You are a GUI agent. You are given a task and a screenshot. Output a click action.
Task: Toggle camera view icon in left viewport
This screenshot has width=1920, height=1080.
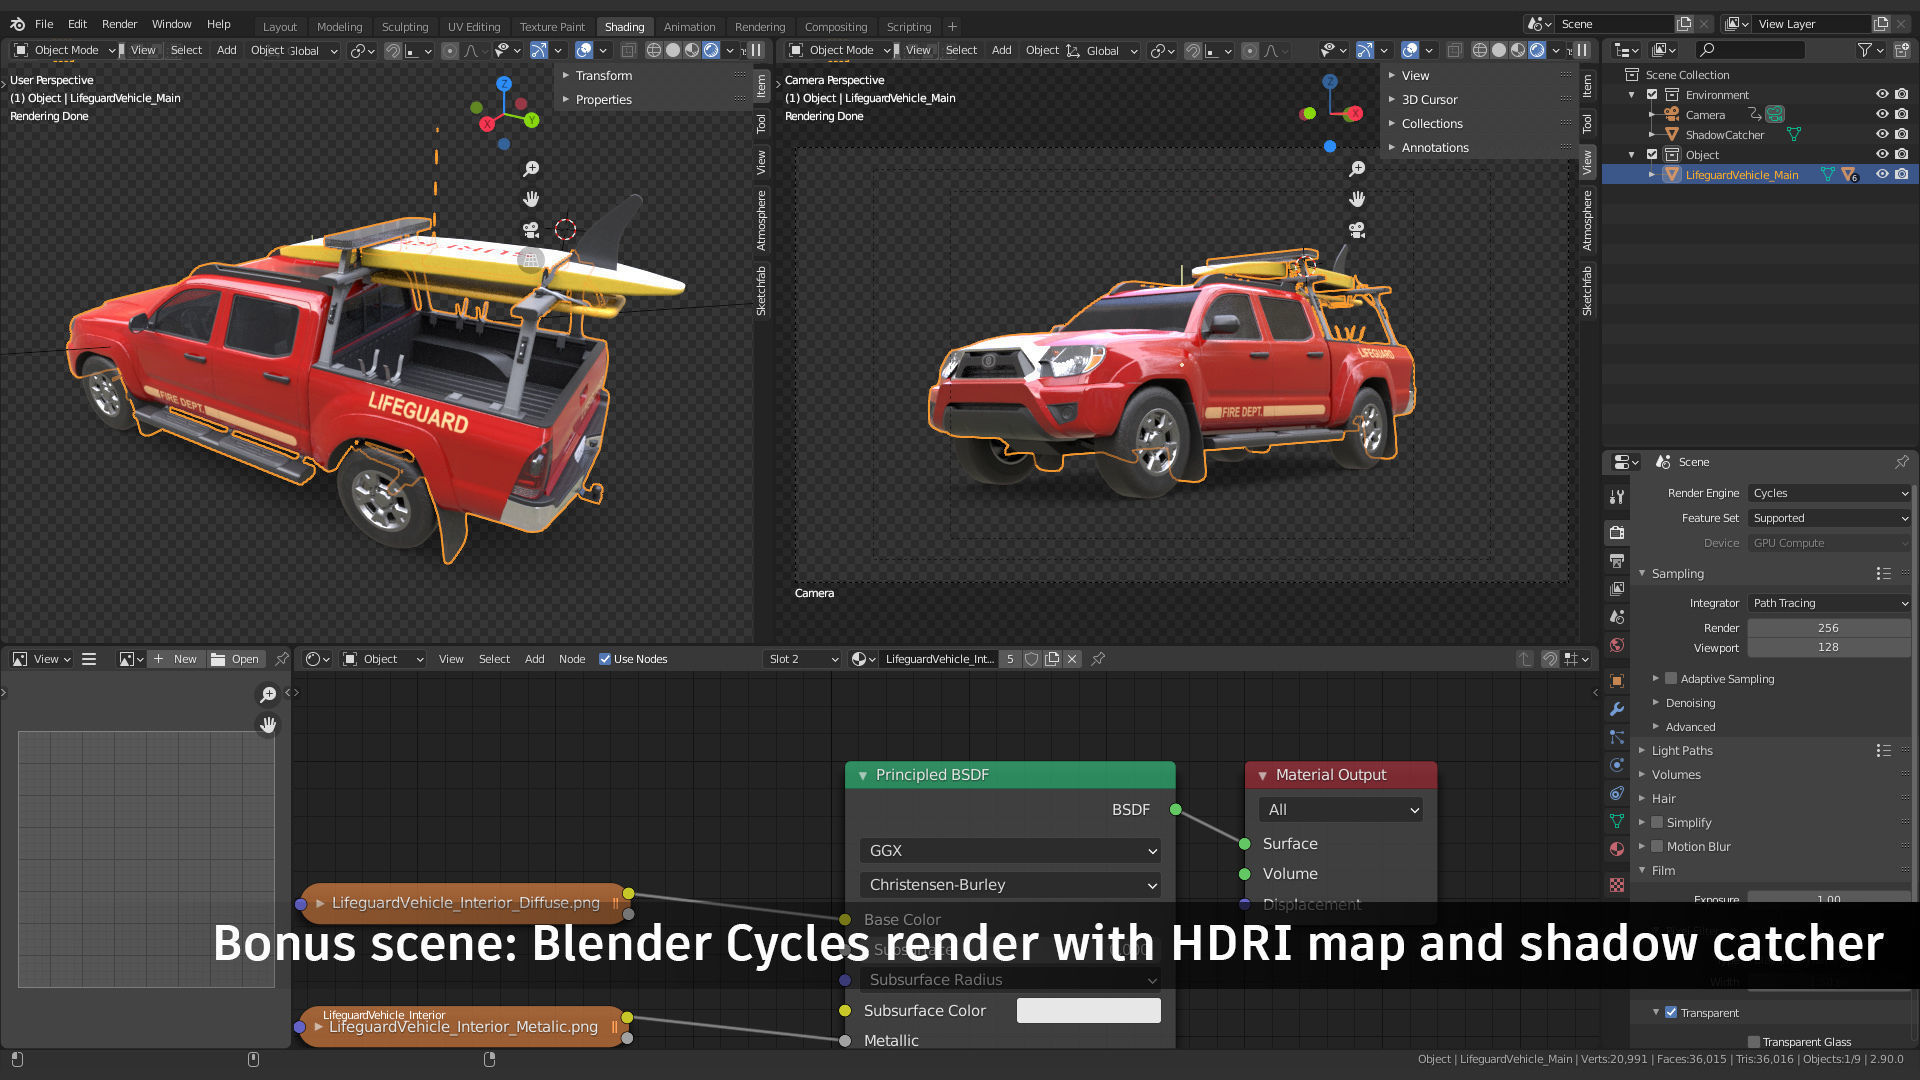click(x=531, y=230)
